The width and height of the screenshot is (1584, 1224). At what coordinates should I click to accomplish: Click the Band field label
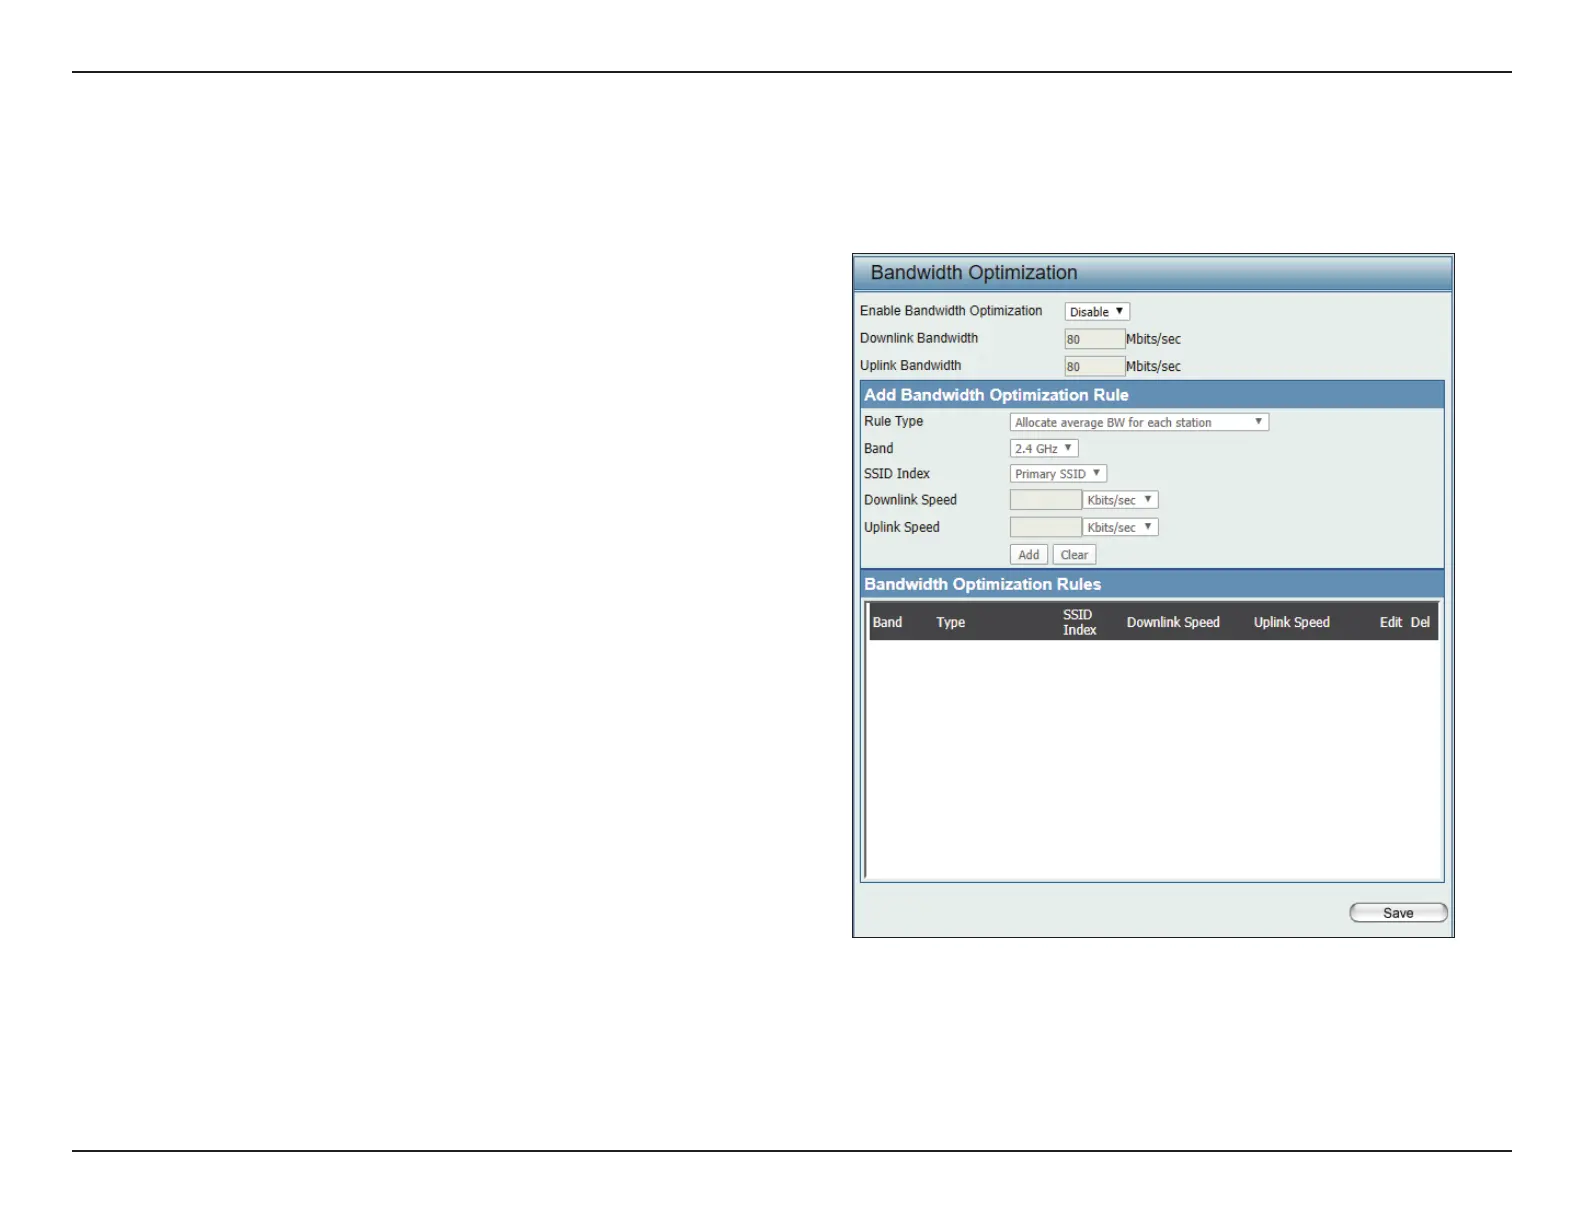click(879, 448)
